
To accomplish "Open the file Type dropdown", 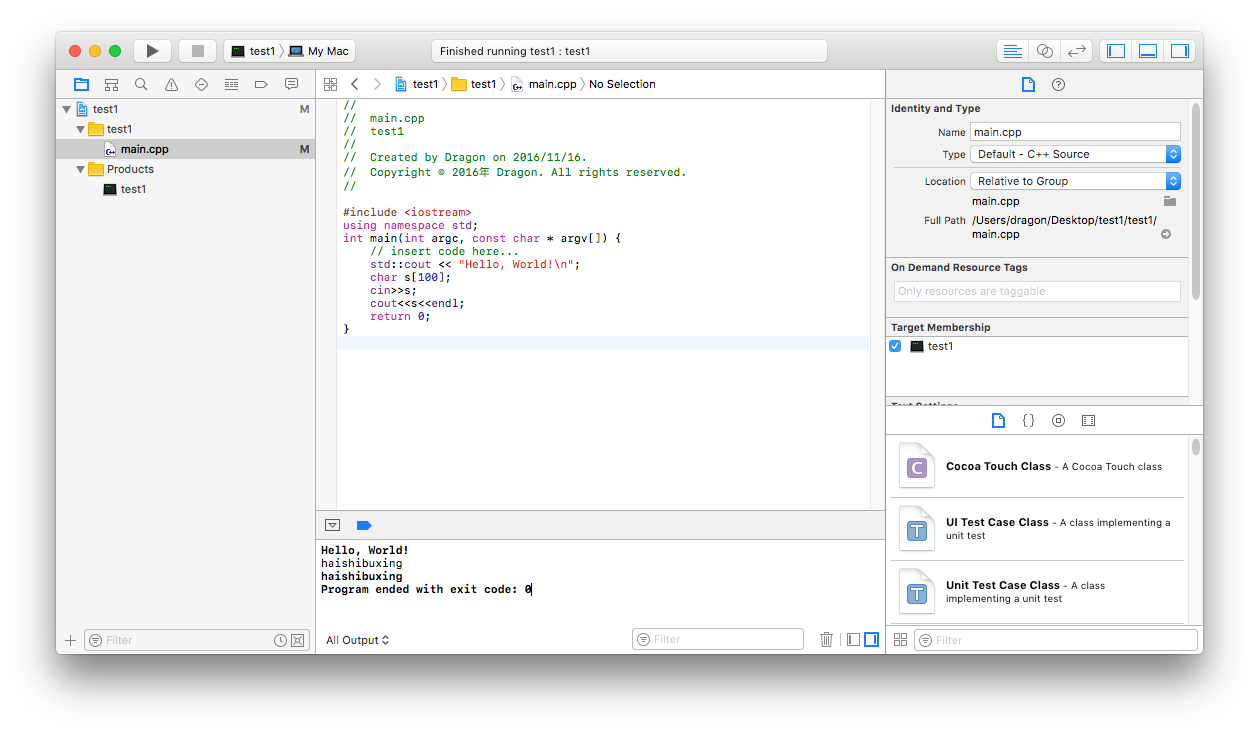I will 1075,154.
